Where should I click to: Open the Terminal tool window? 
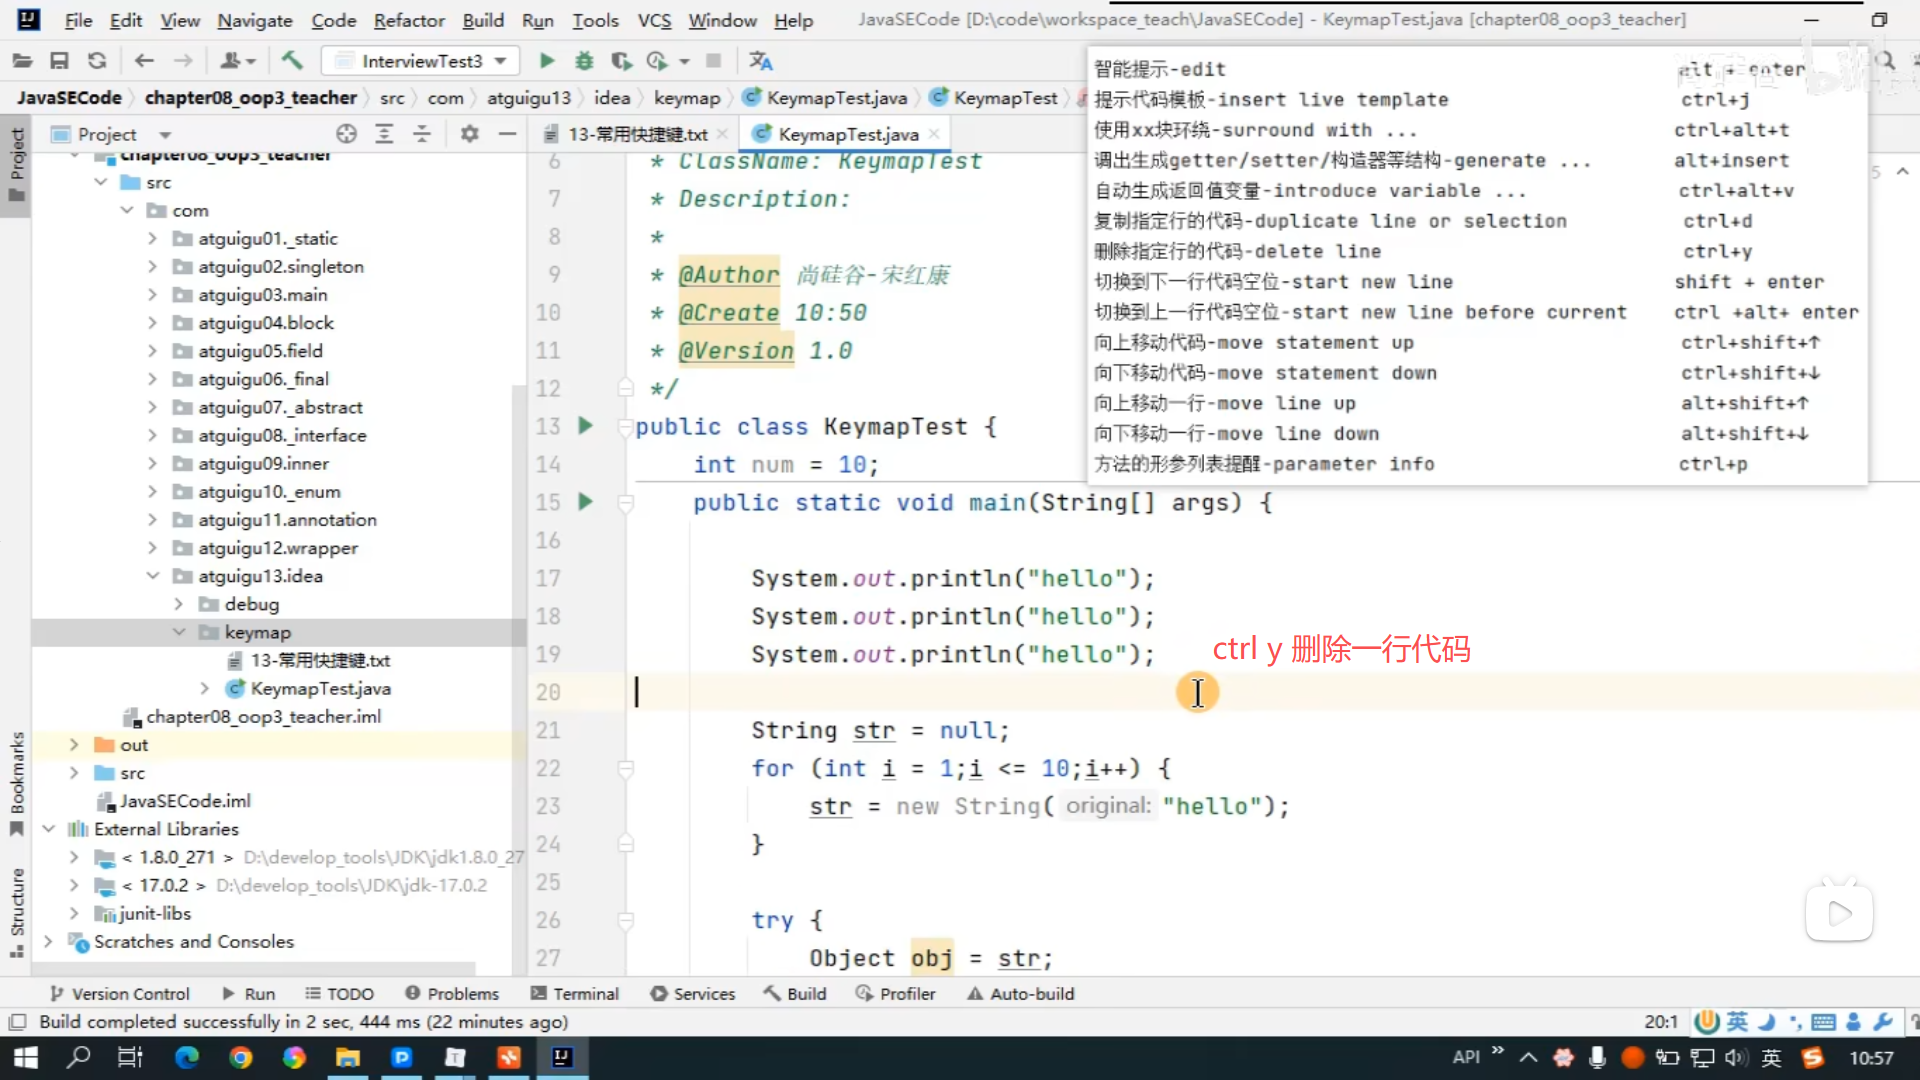click(x=575, y=993)
